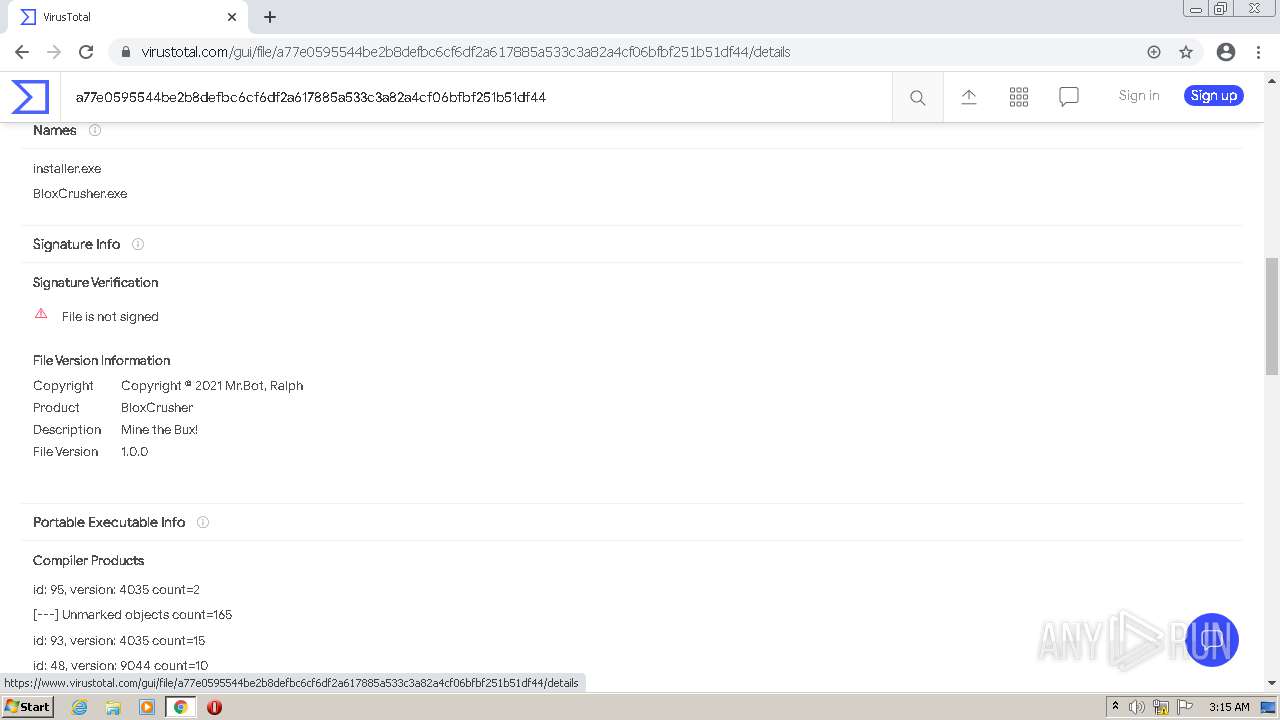This screenshot has width=1280, height=720.
Task: Open file explorer from taskbar
Action: coord(113,707)
